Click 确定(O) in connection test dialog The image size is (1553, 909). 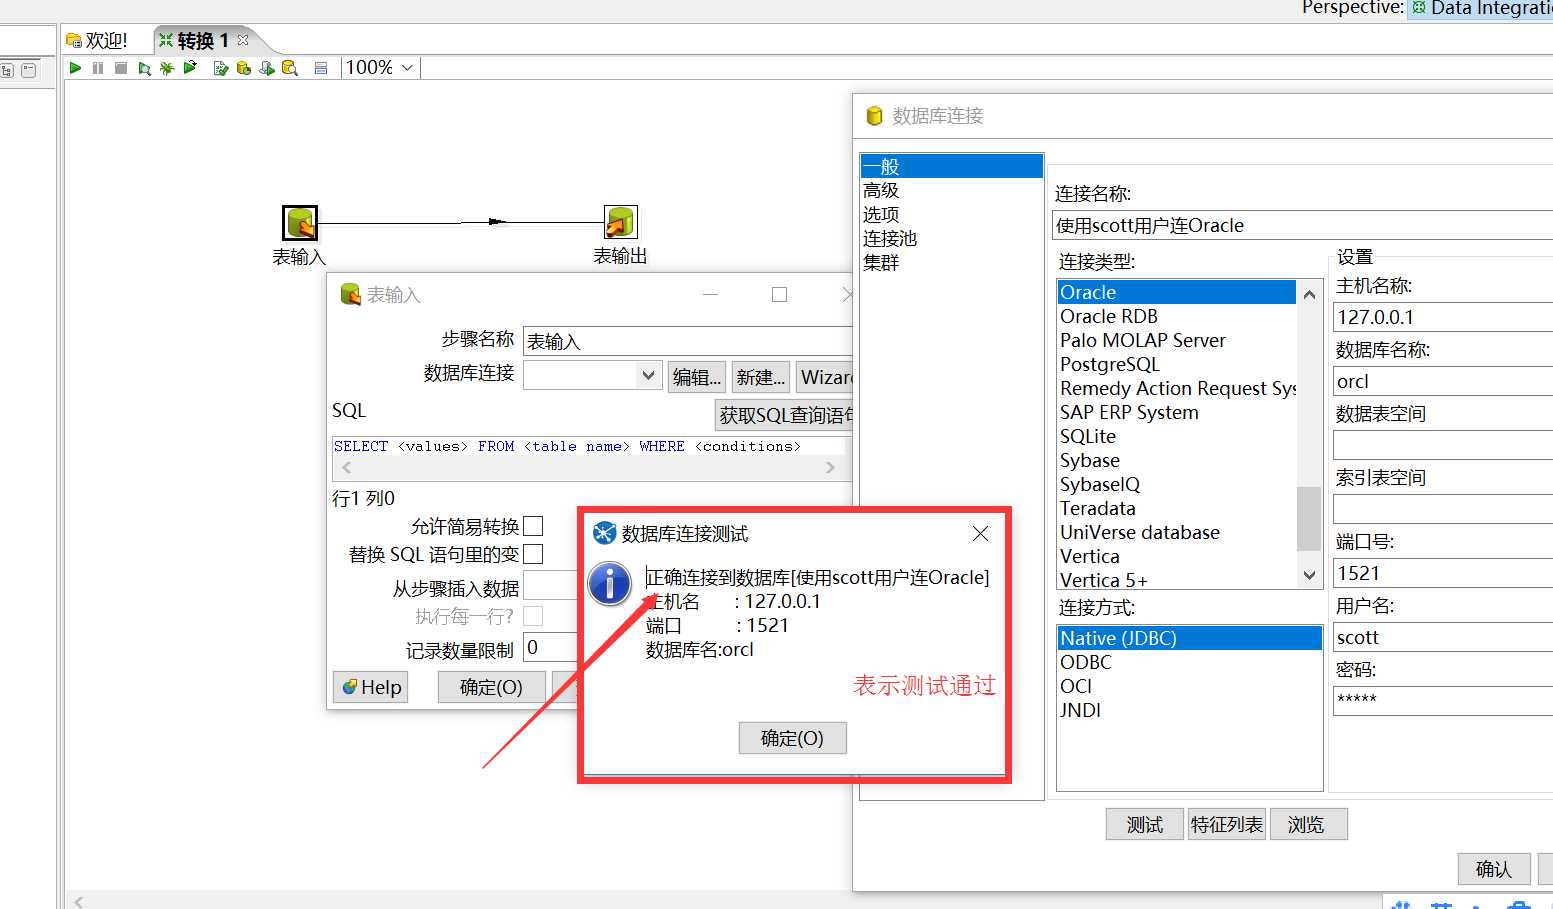click(x=792, y=738)
